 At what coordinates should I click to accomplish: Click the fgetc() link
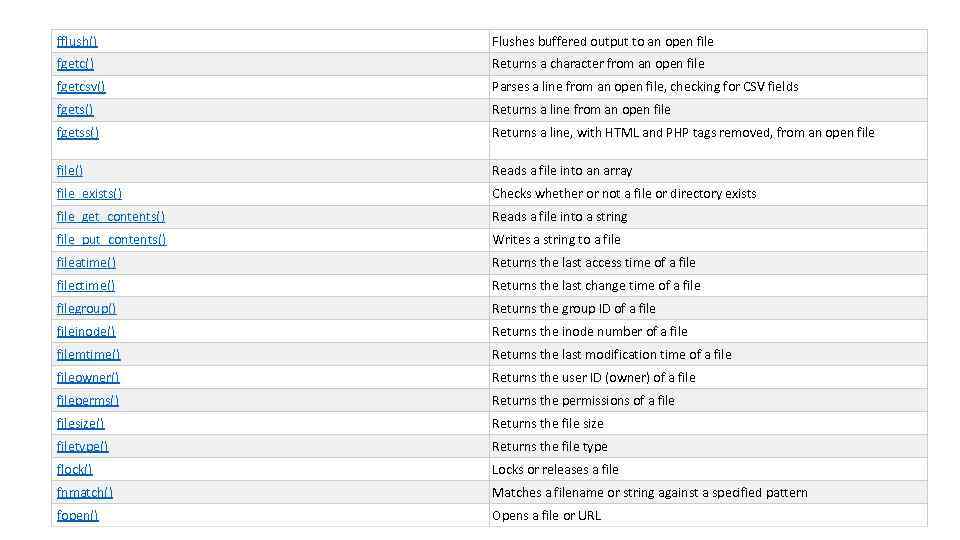[x=75, y=64]
